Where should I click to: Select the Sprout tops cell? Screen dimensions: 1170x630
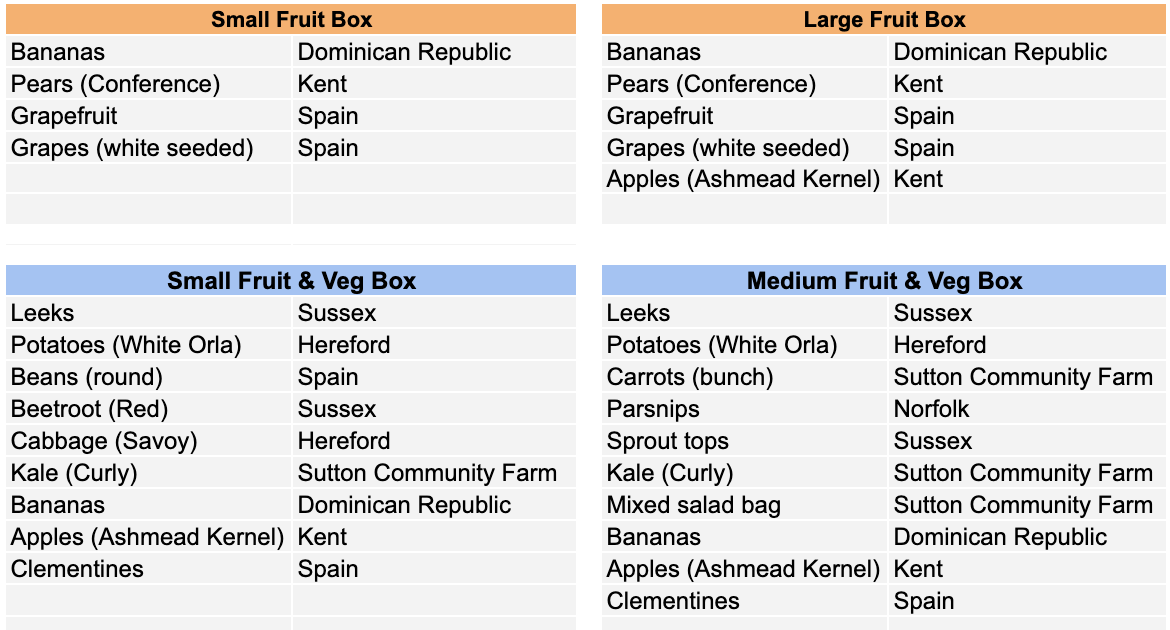745,441
